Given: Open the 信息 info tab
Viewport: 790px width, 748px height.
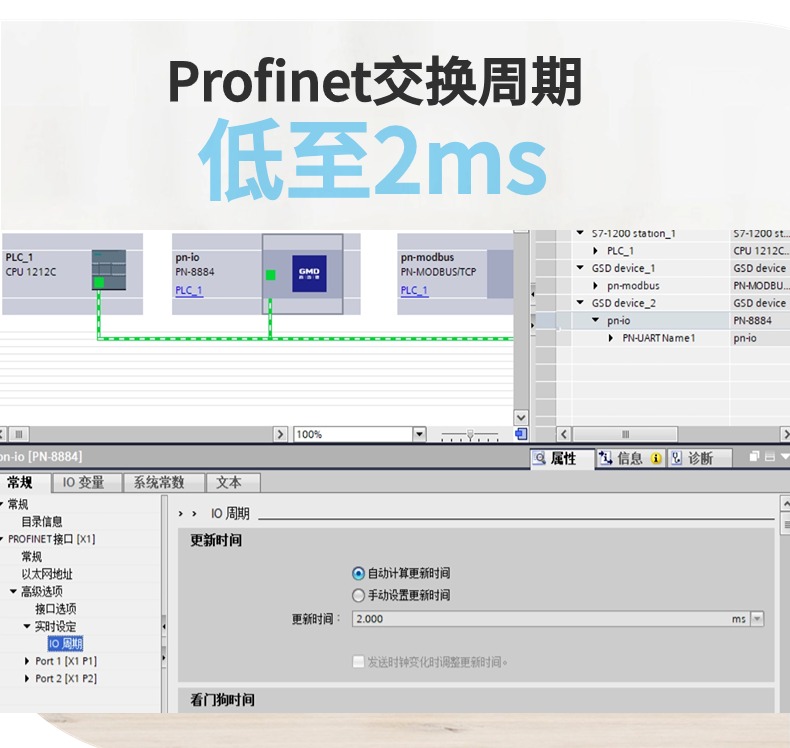Looking at the screenshot, I should point(630,458).
